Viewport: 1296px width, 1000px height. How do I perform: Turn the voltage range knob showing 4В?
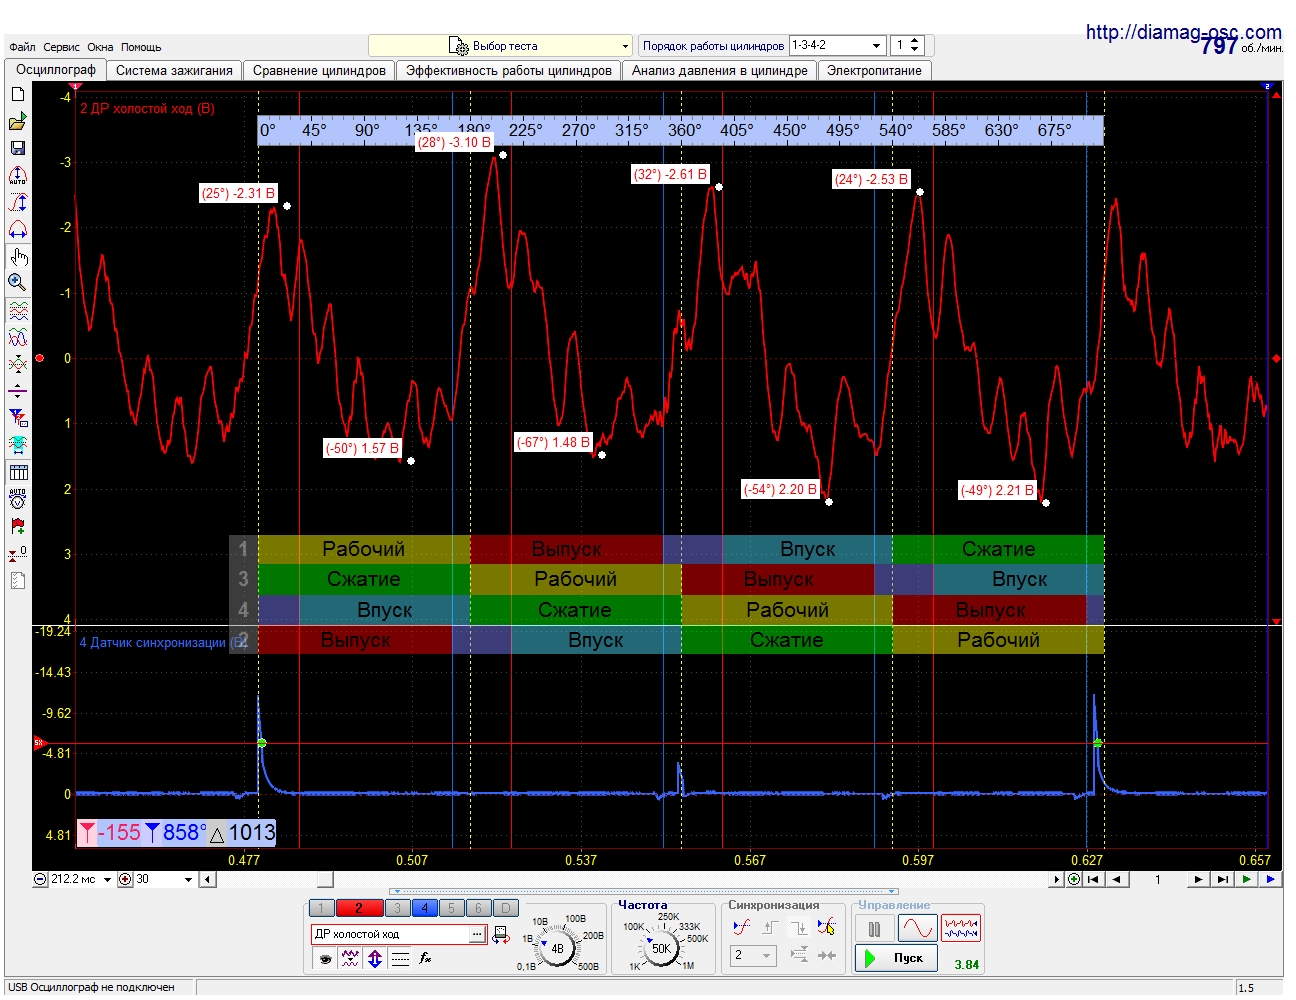tap(557, 948)
